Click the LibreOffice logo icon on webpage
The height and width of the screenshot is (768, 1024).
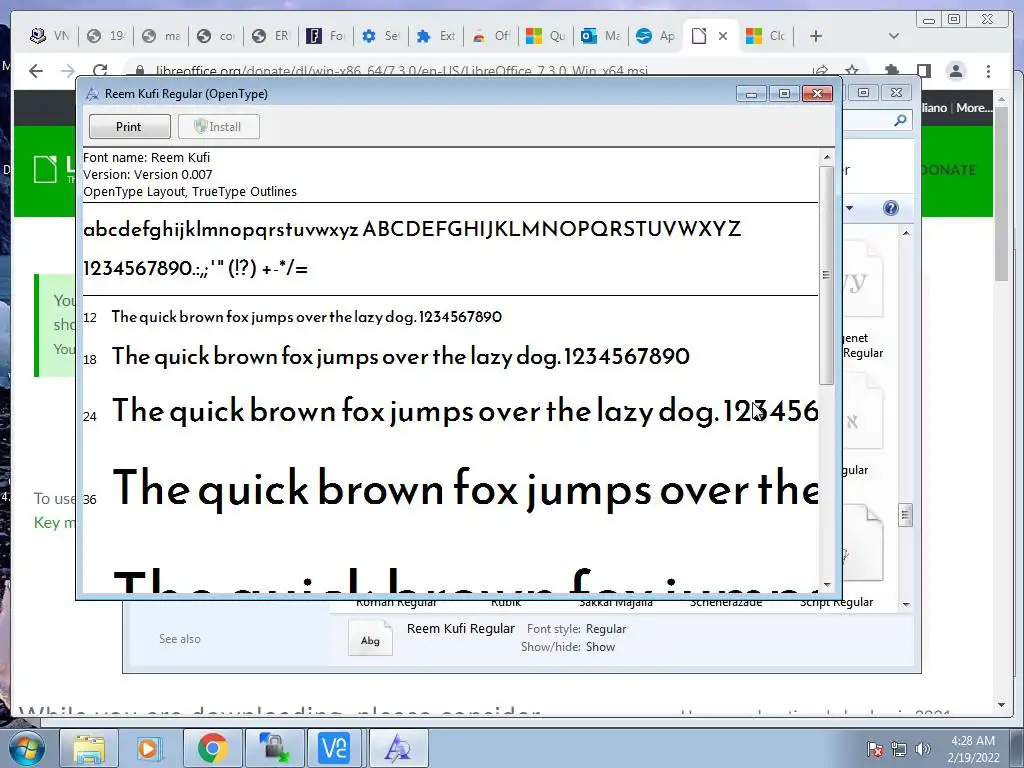click(x=46, y=170)
